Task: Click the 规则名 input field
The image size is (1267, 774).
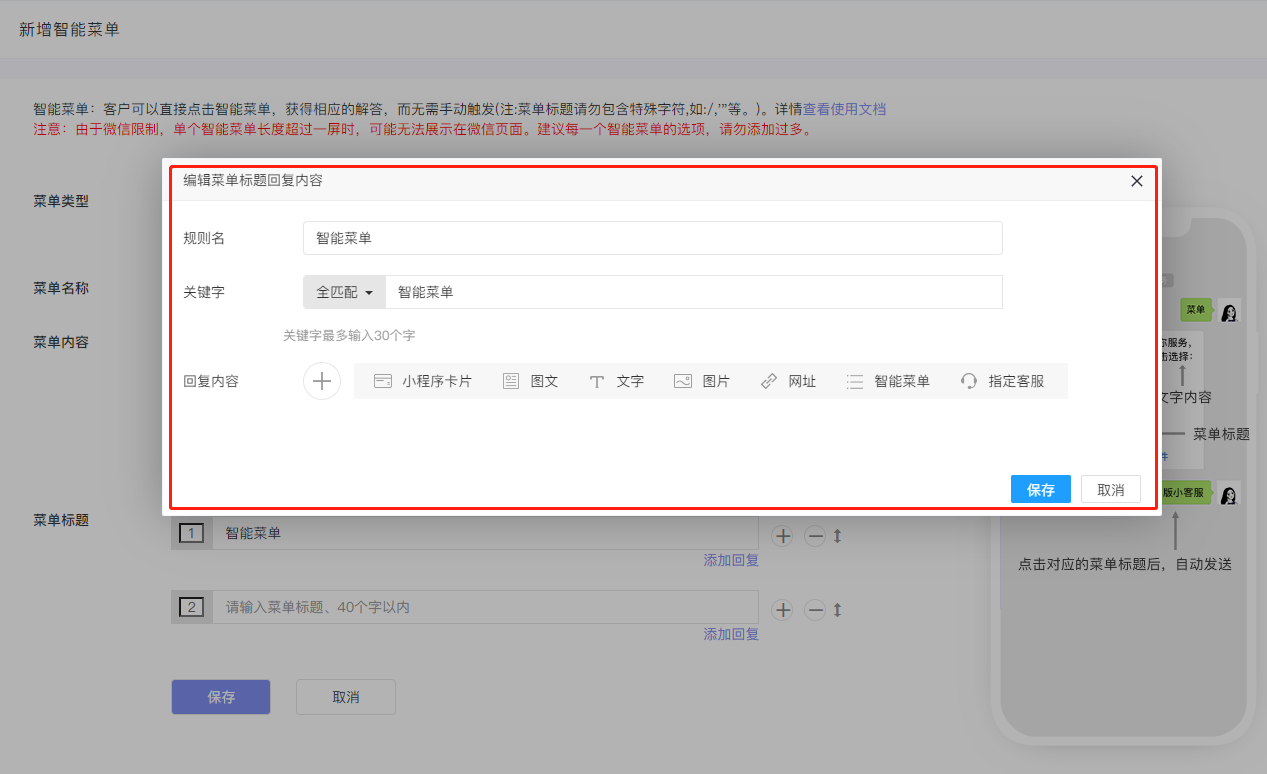Action: click(652, 238)
